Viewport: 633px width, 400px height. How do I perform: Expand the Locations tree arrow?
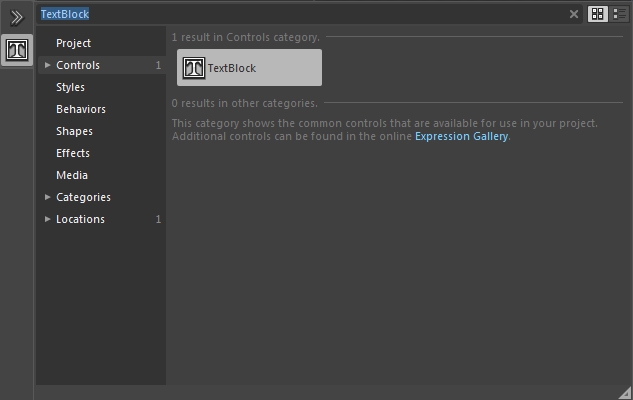tap(47, 219)
